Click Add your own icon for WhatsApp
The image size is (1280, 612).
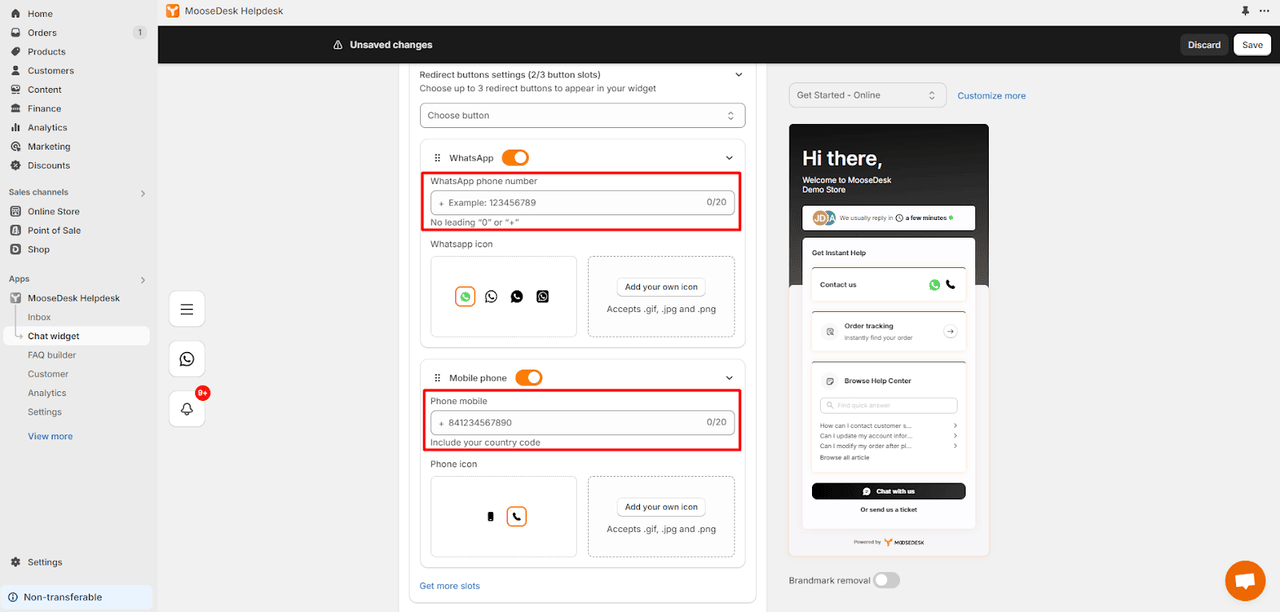coord(661,287)
